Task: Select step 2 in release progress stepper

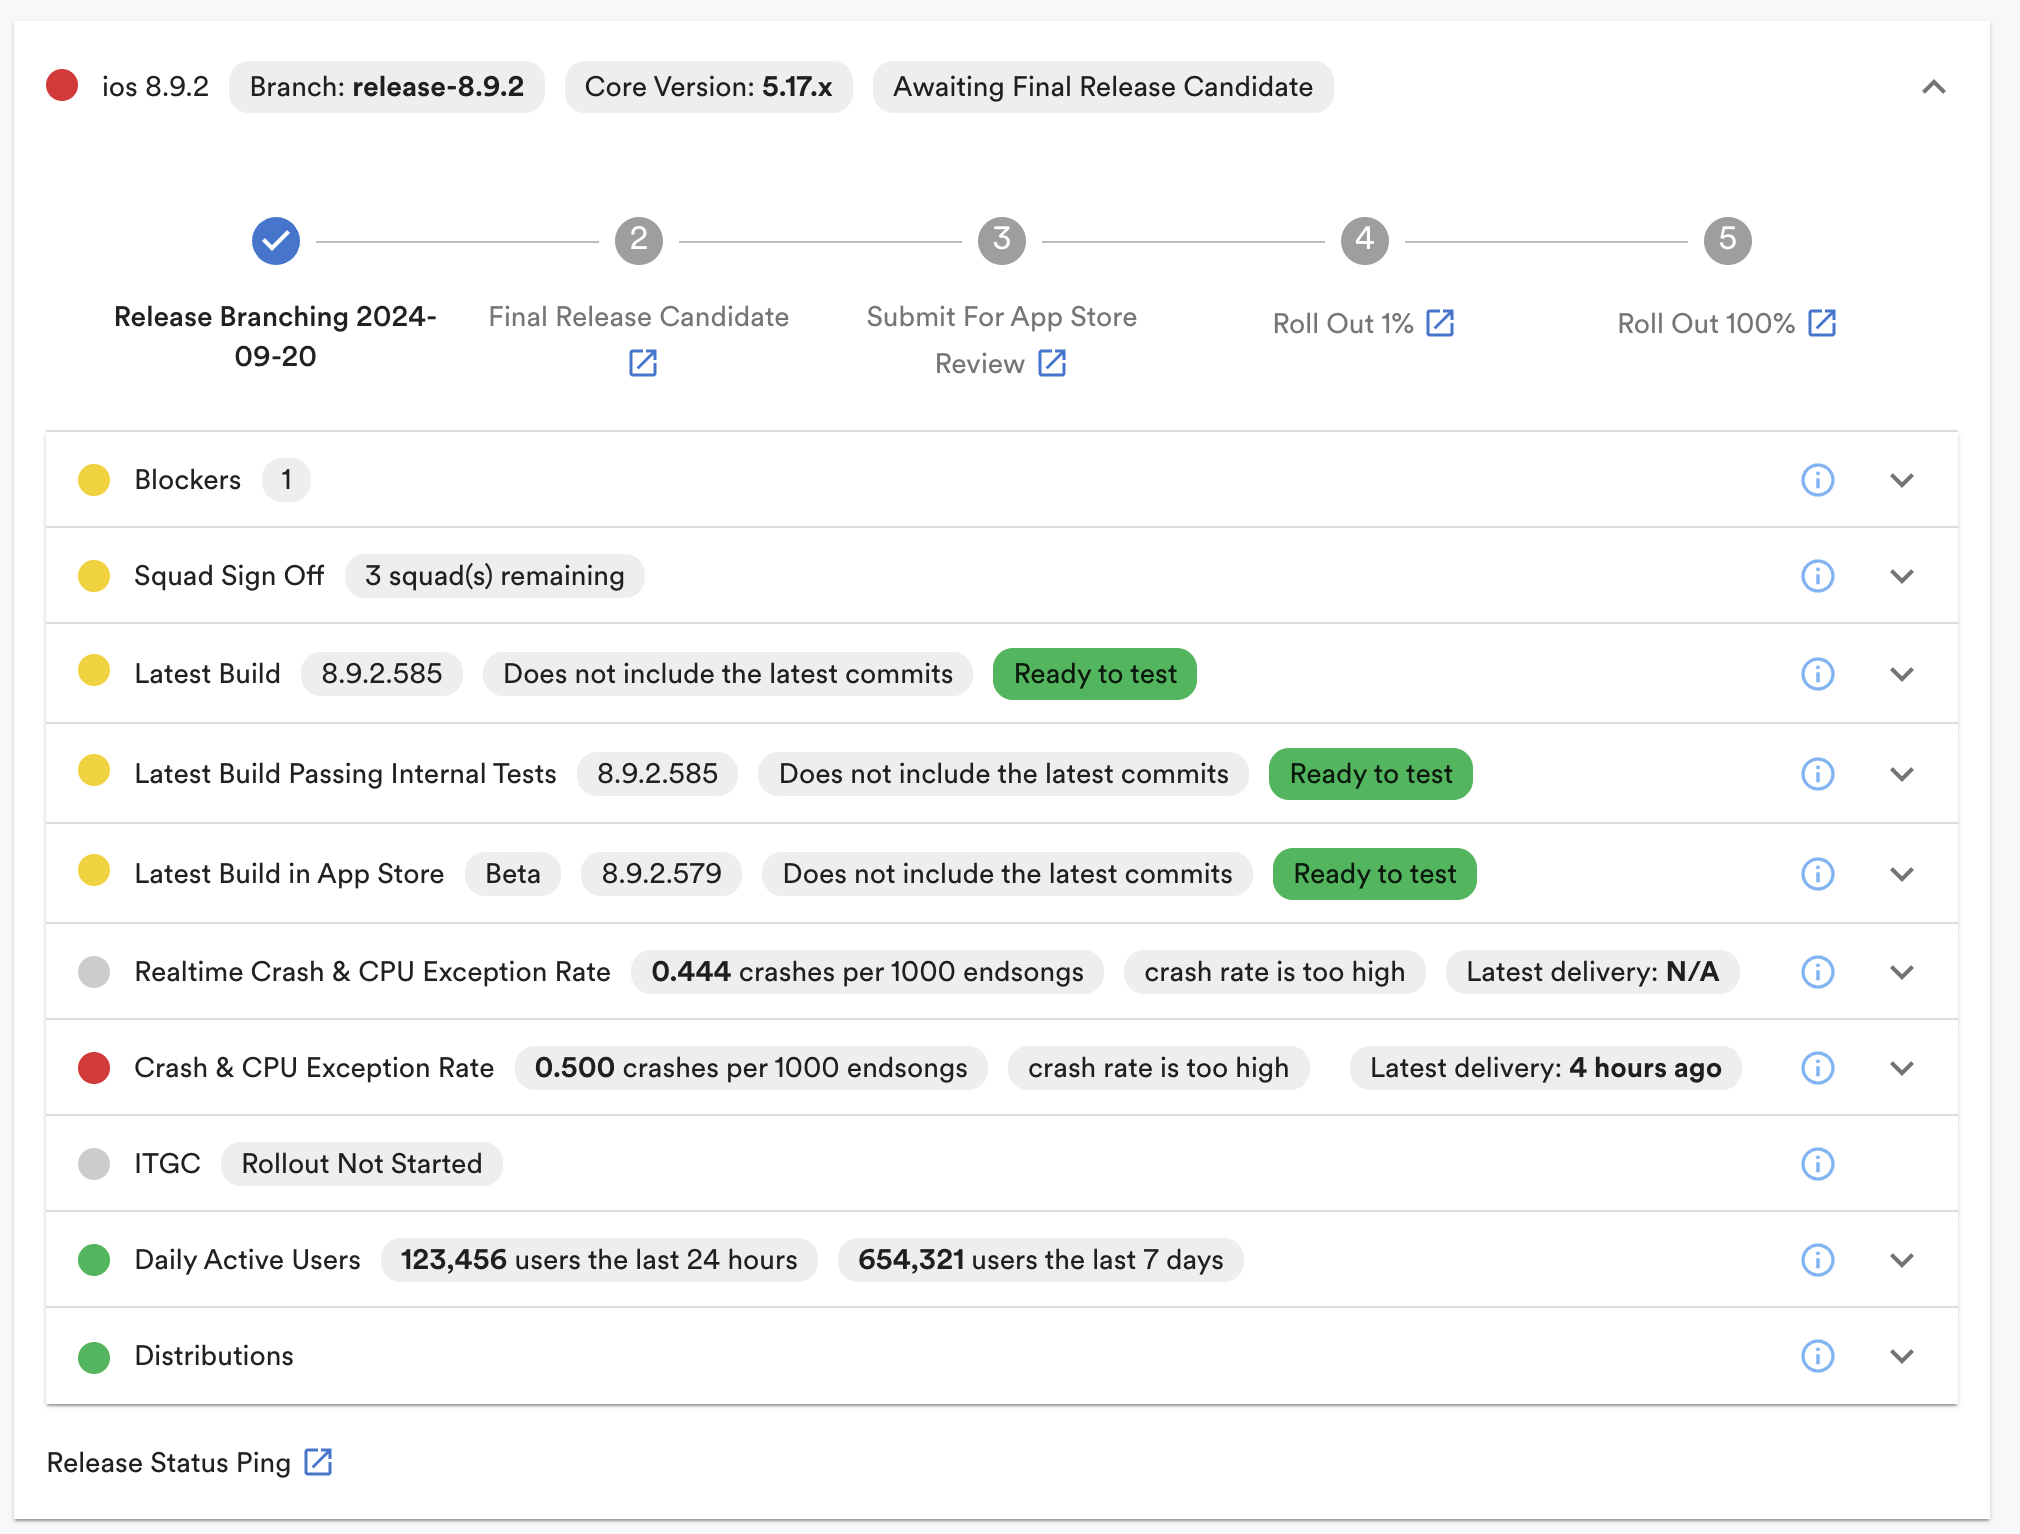Action: pyautogui.click(x=638, y=241)
